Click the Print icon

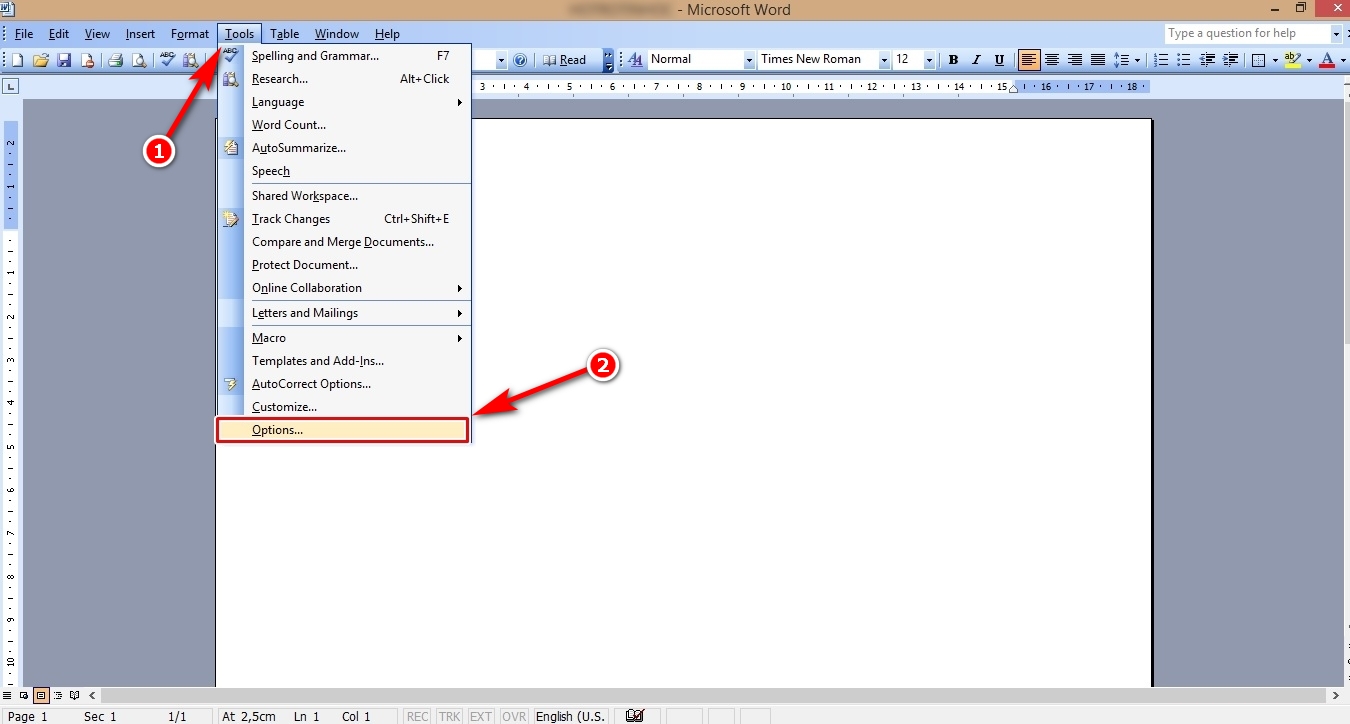[x=115, y=60]
